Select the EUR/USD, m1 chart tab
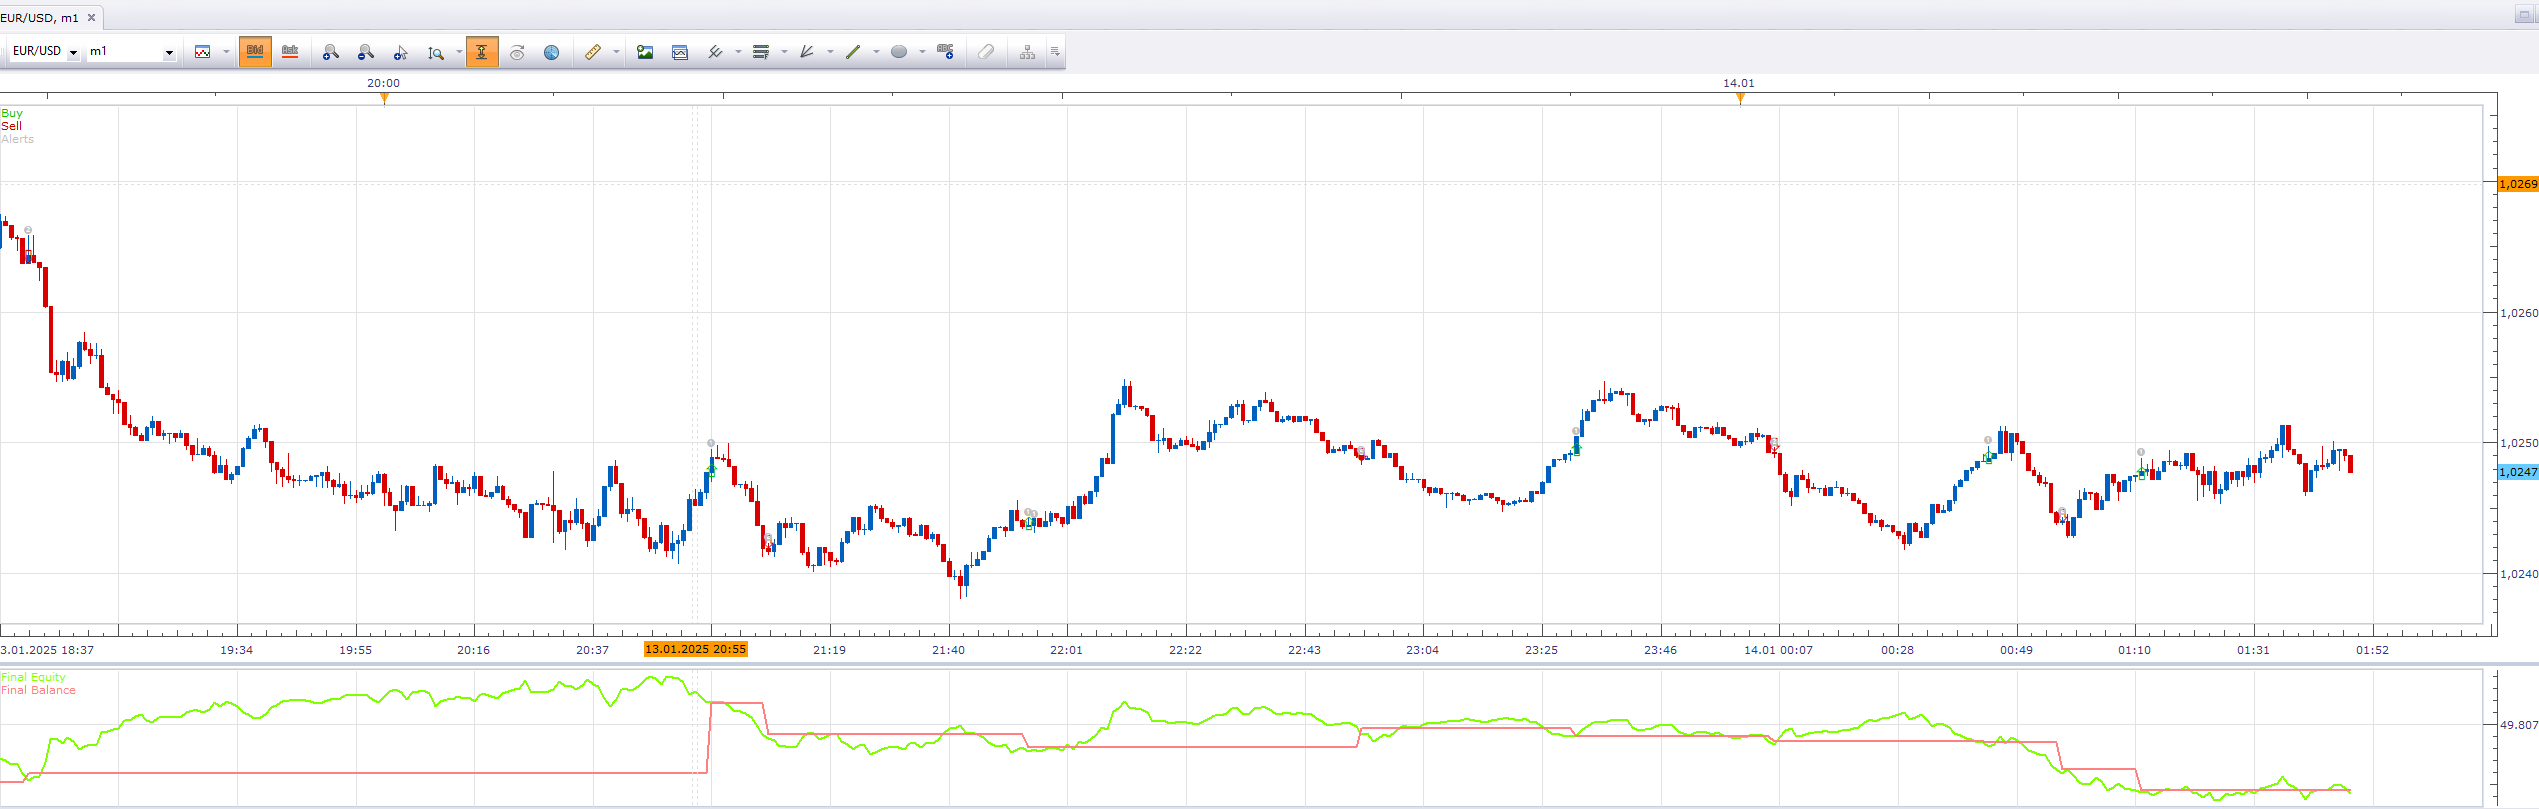The height and width of the screenshot is (809, 2539). click(40, 18)
